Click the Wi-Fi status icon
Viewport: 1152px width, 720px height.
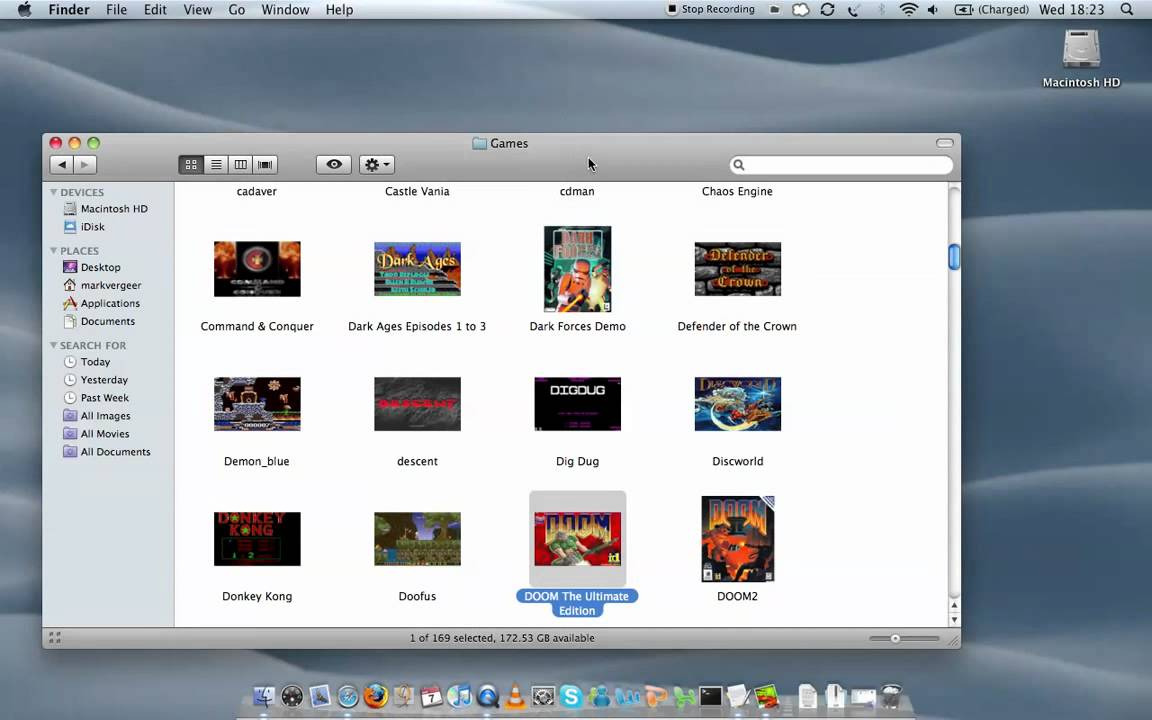click(x=909, y=10)
